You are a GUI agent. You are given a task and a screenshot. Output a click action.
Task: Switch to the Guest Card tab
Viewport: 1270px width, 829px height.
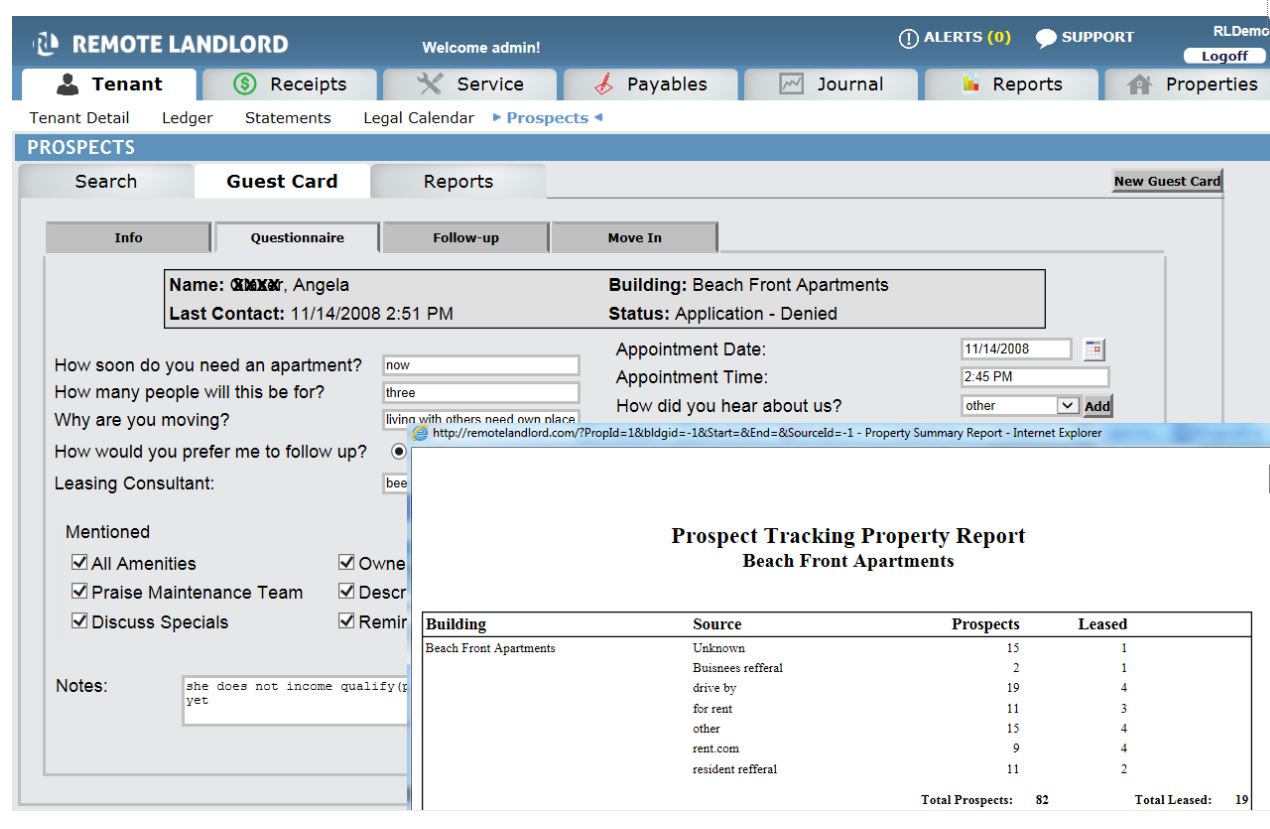282,181
